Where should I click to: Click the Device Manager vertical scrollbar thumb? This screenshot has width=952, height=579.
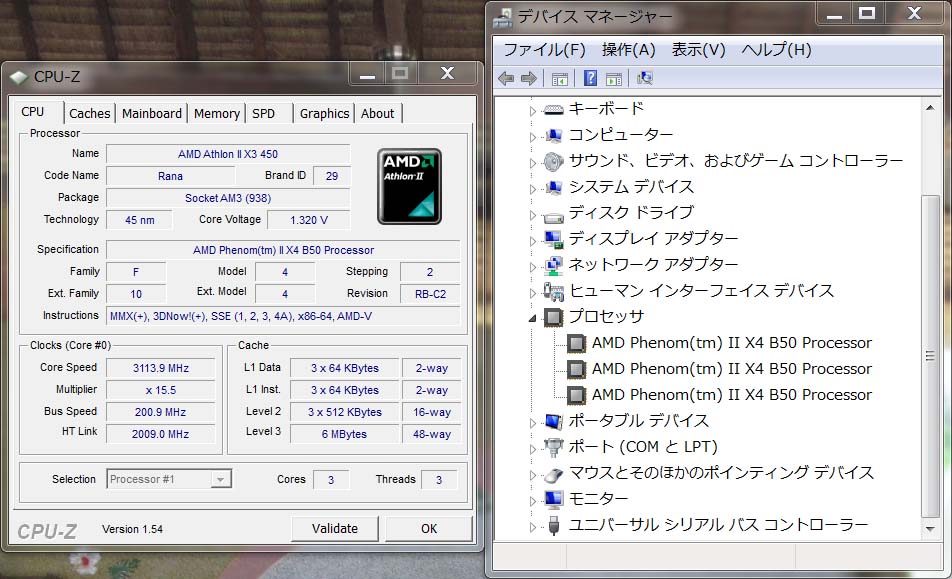[930, 356]
